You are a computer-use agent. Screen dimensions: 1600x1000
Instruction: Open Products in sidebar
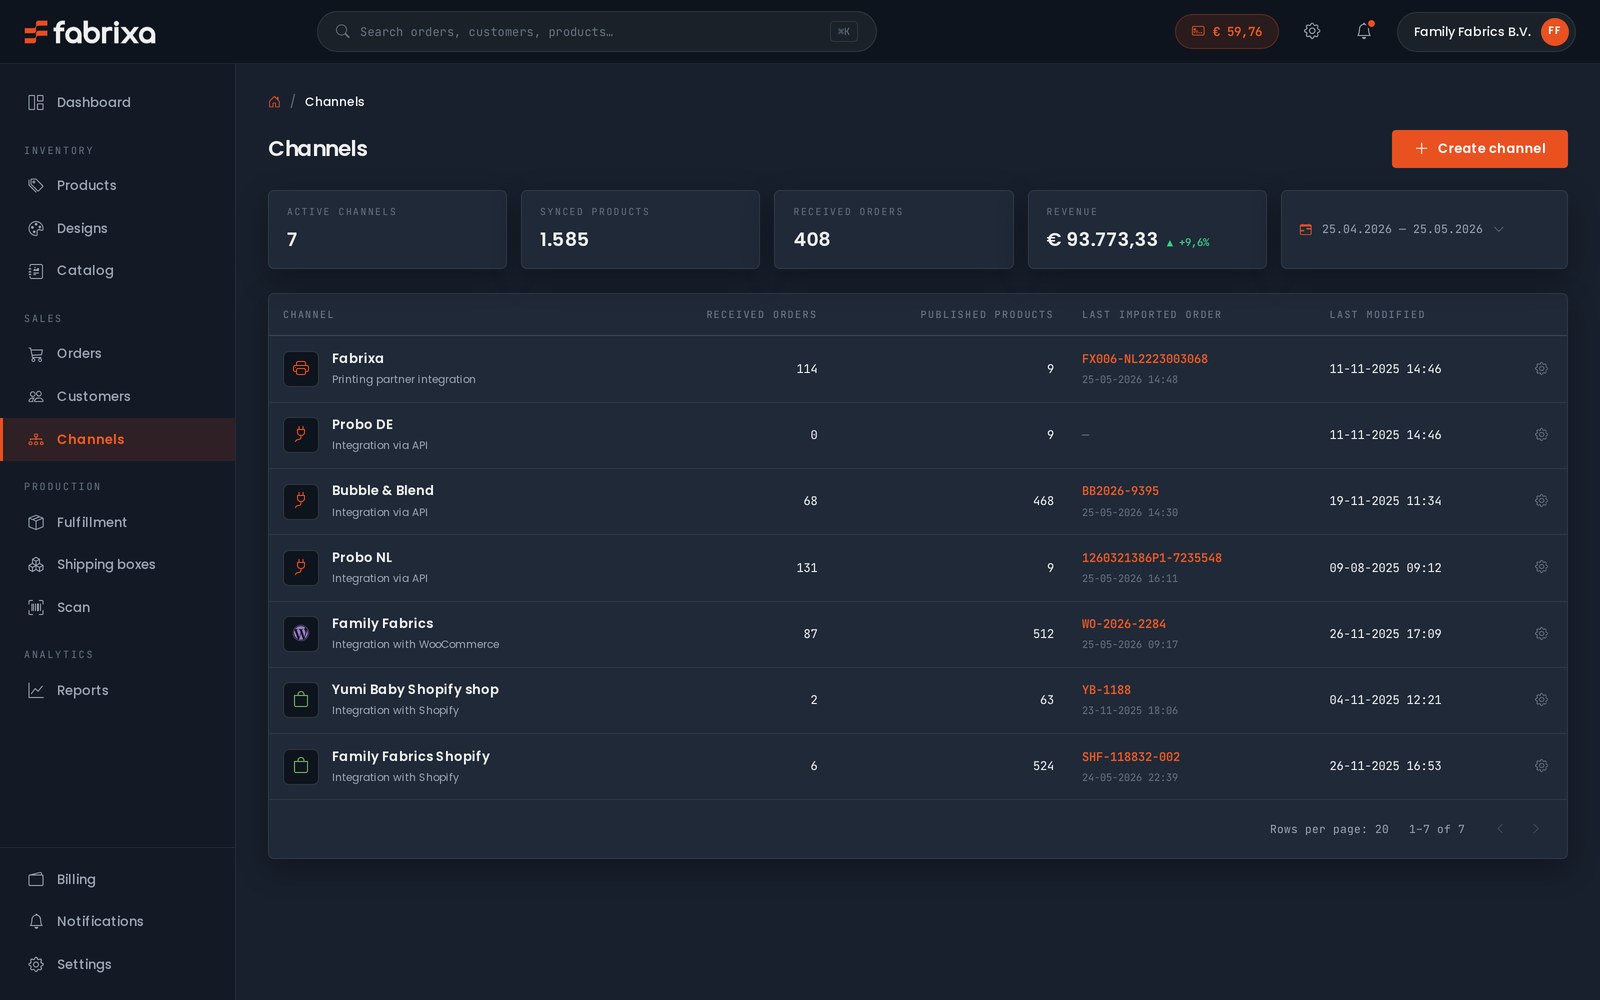[118, 185]
